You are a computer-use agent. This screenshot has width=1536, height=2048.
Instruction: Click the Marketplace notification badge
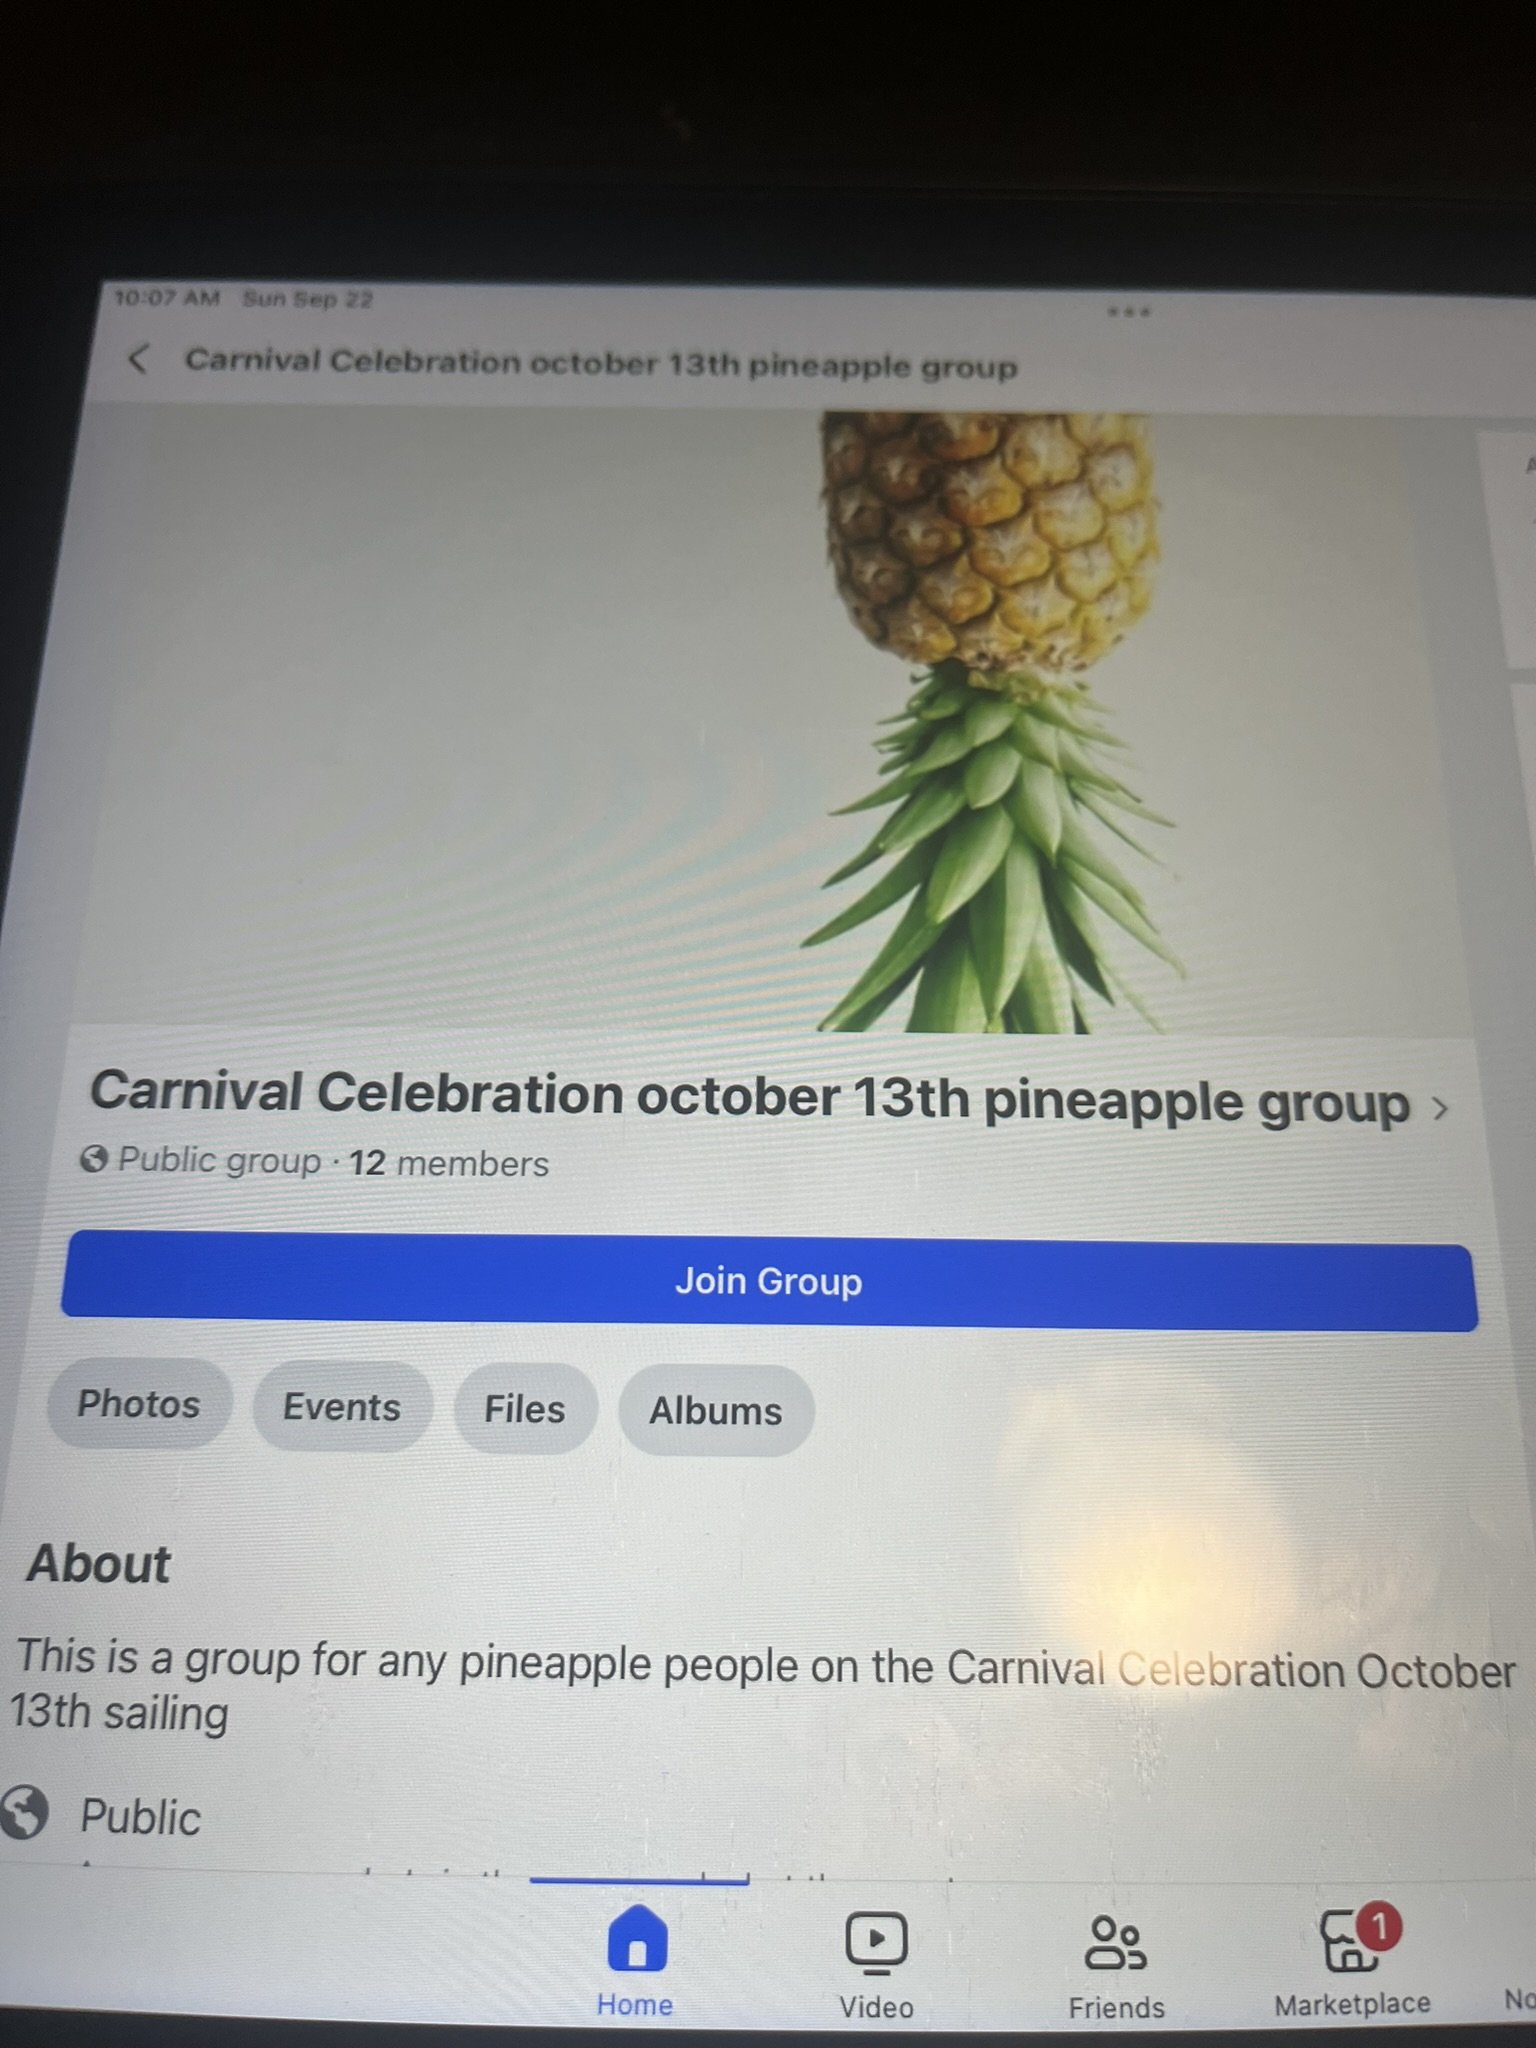1380,1925
